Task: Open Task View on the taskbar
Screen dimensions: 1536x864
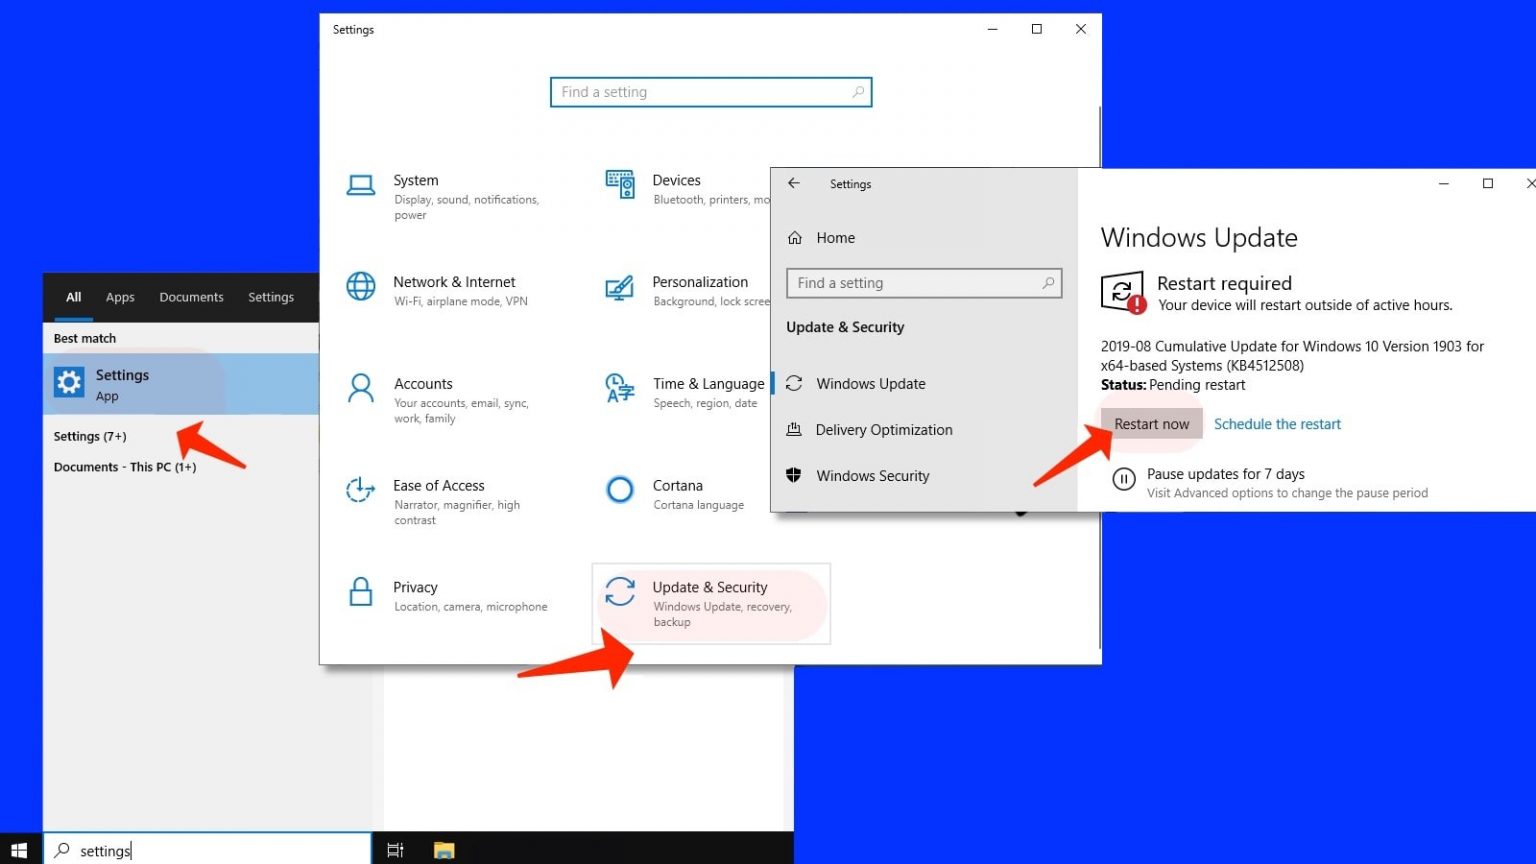Action: [x=395, y=850]
